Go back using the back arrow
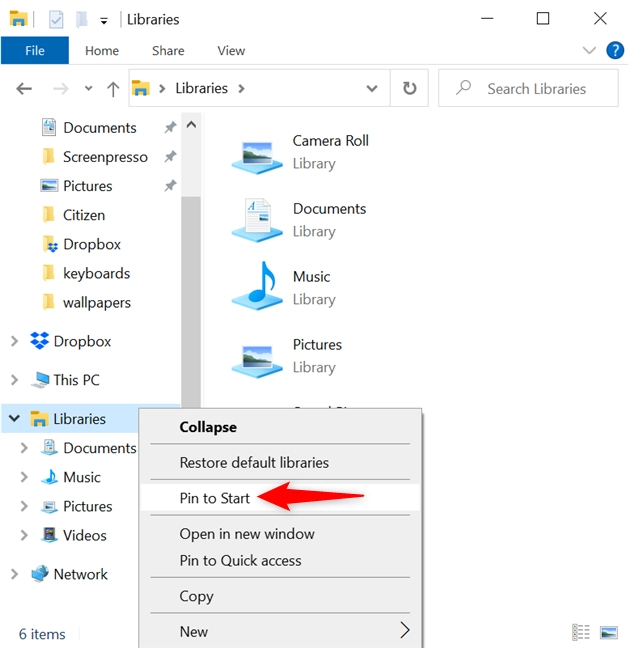This screenshot has height=648, width=629. (x=24, y=88)
